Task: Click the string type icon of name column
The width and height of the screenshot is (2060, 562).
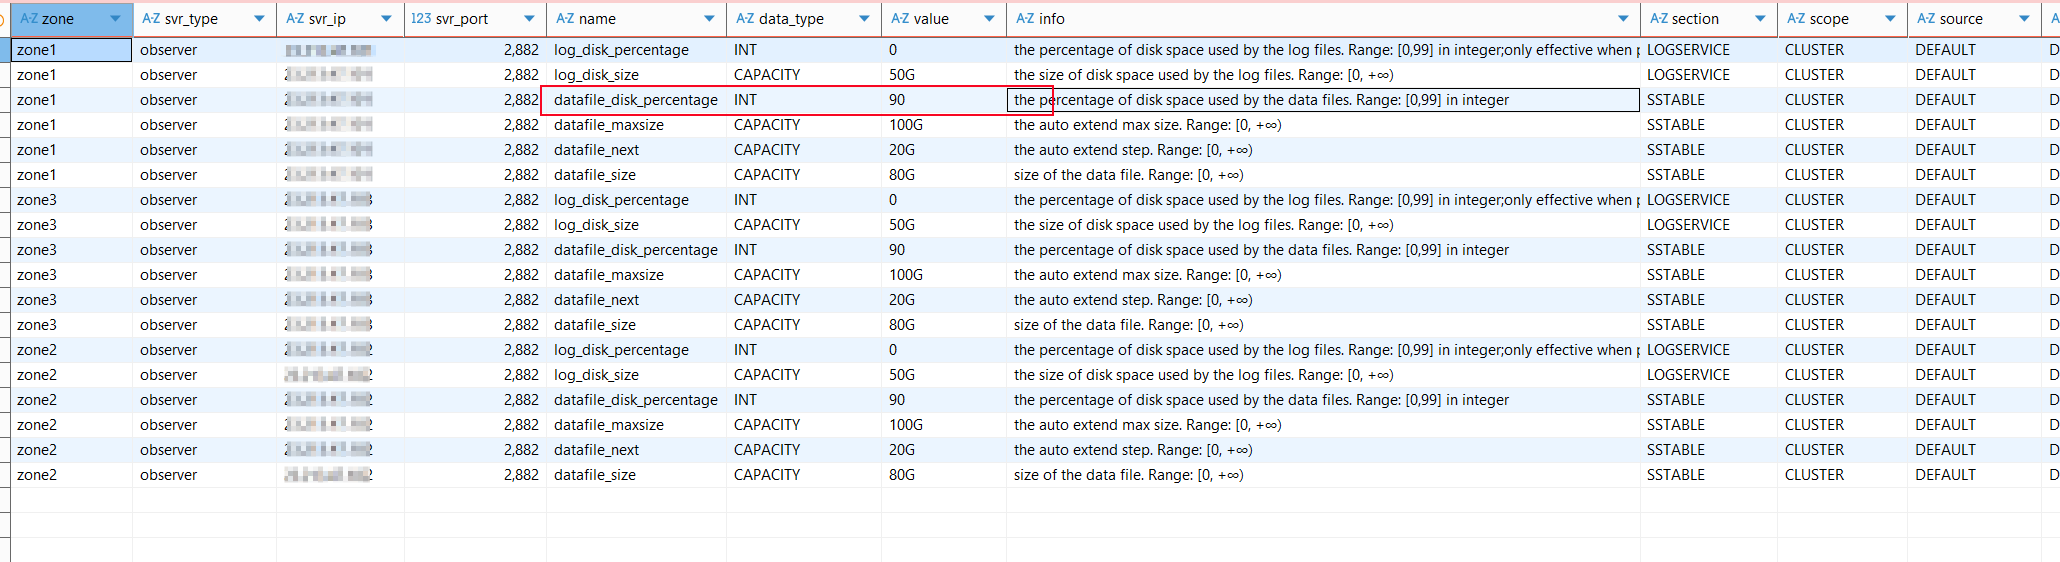Action: [565, 19]
